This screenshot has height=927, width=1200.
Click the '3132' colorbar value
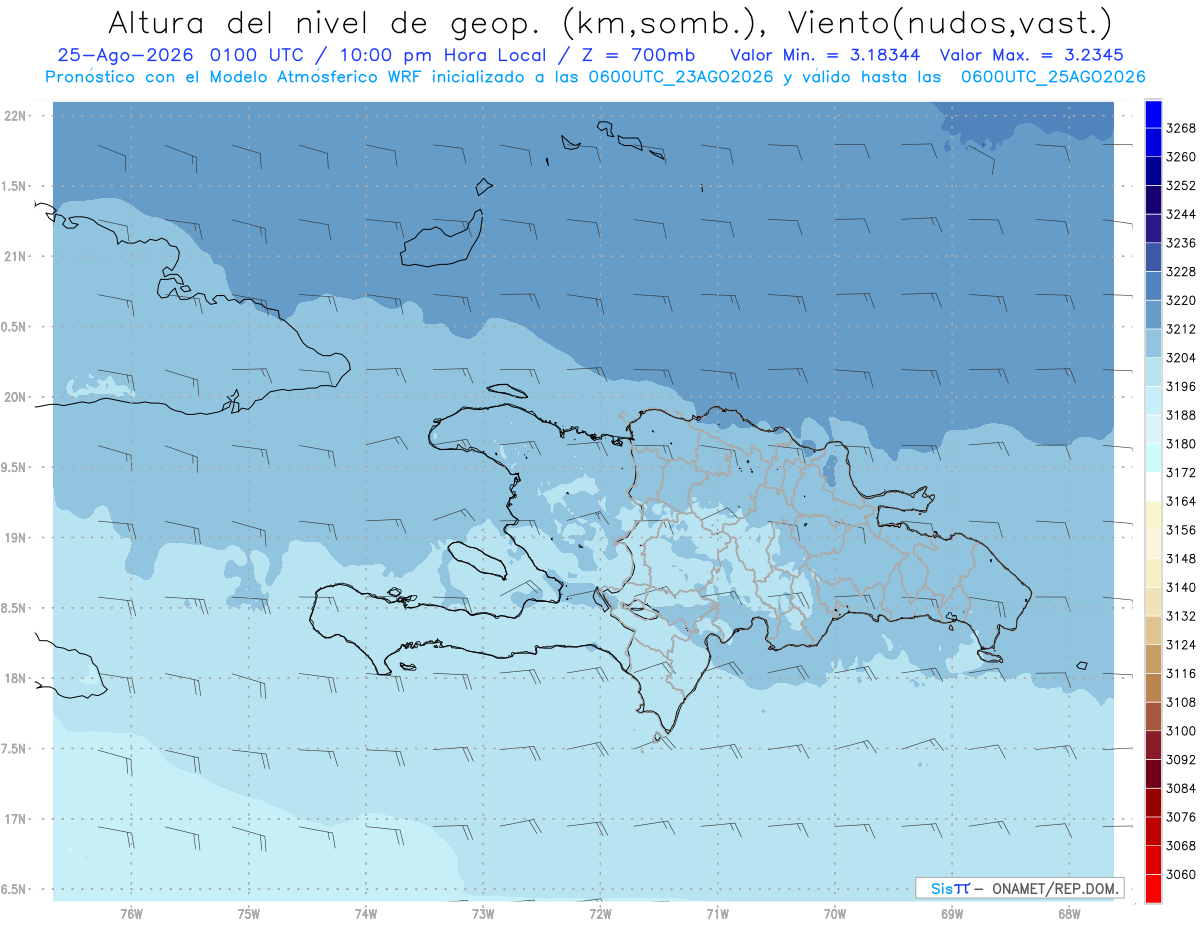[1181, 616]
